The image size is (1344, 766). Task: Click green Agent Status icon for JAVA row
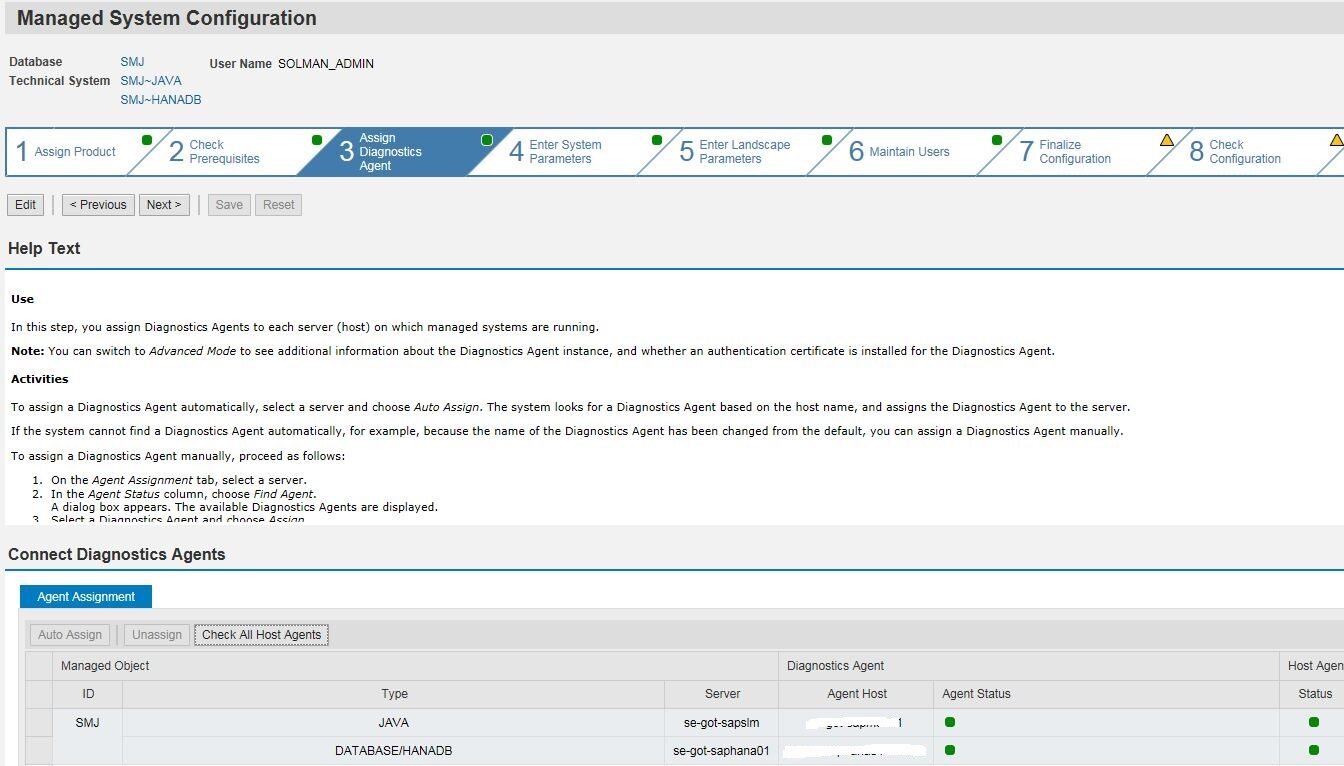pyautogui.click(x=950, y=722)
